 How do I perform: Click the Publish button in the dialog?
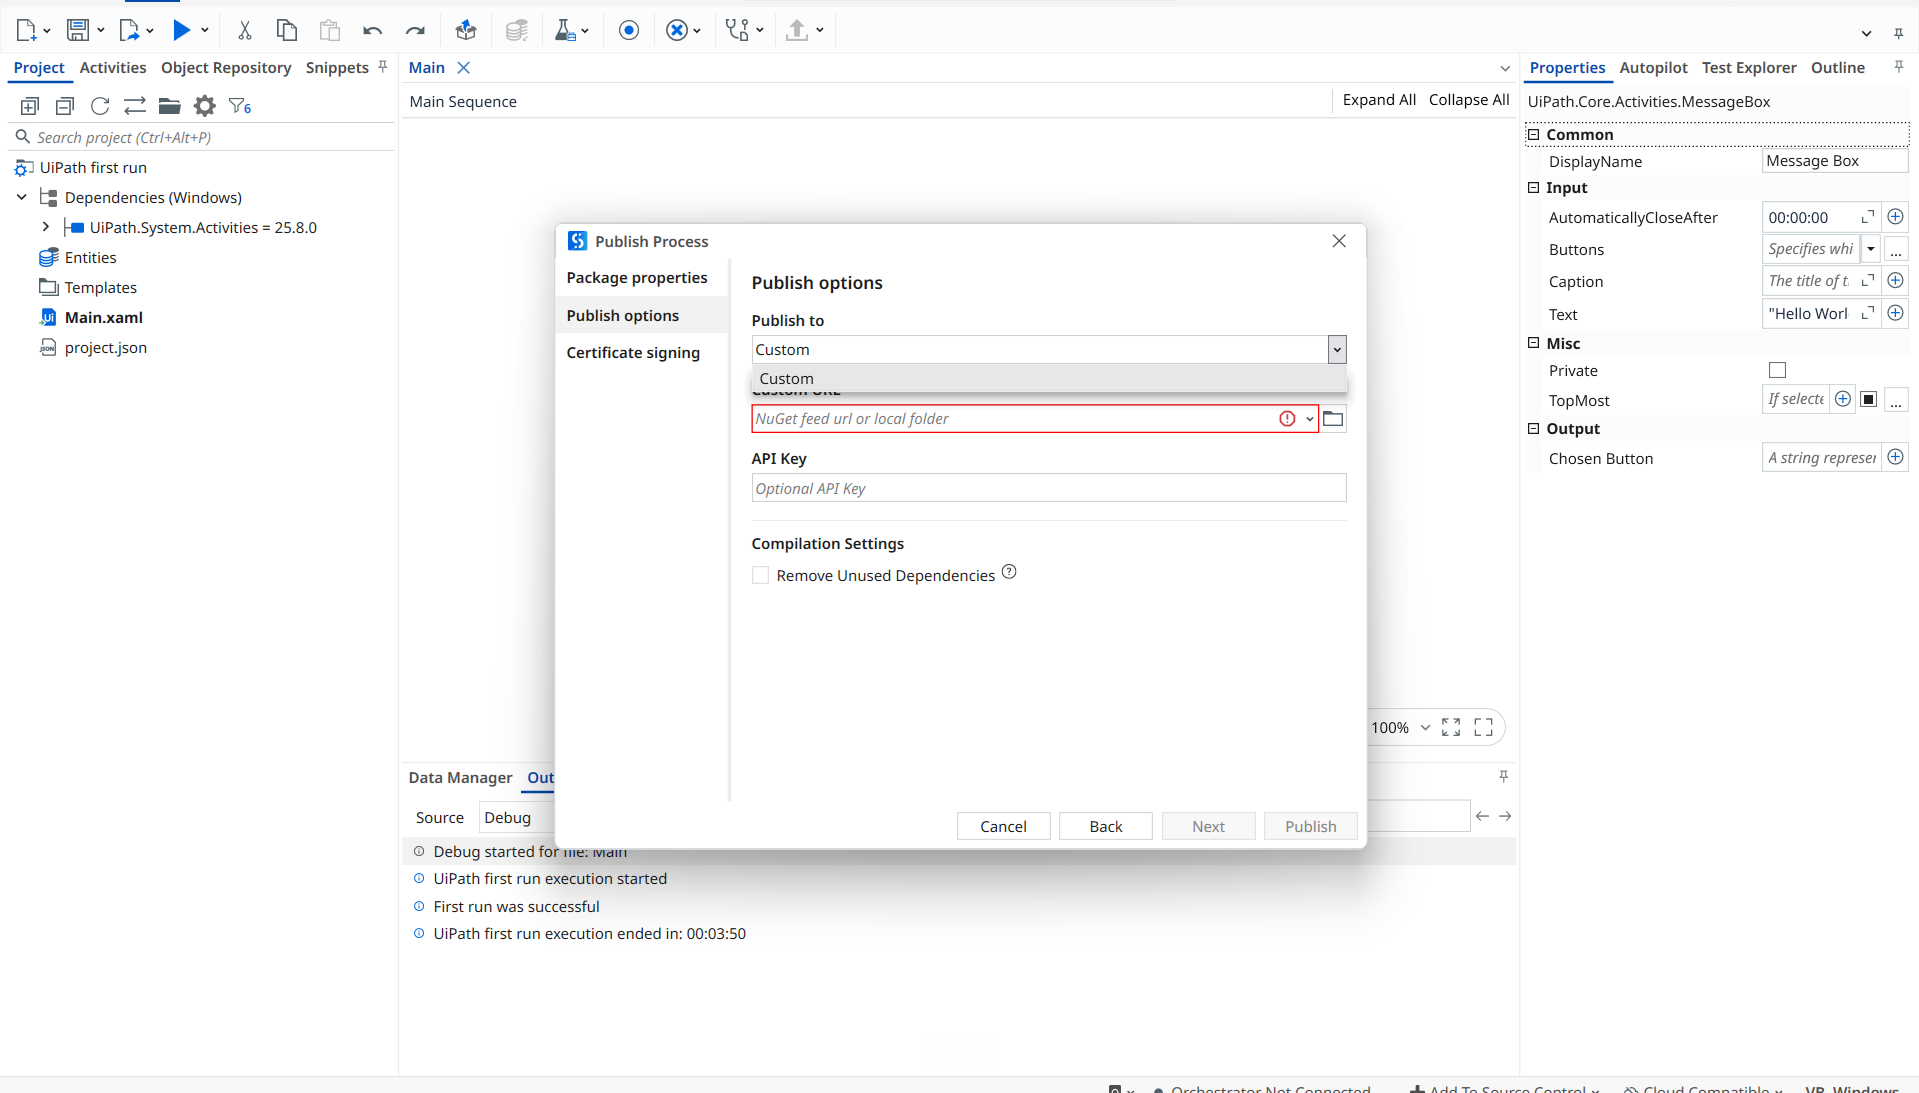coord(1310,826)
